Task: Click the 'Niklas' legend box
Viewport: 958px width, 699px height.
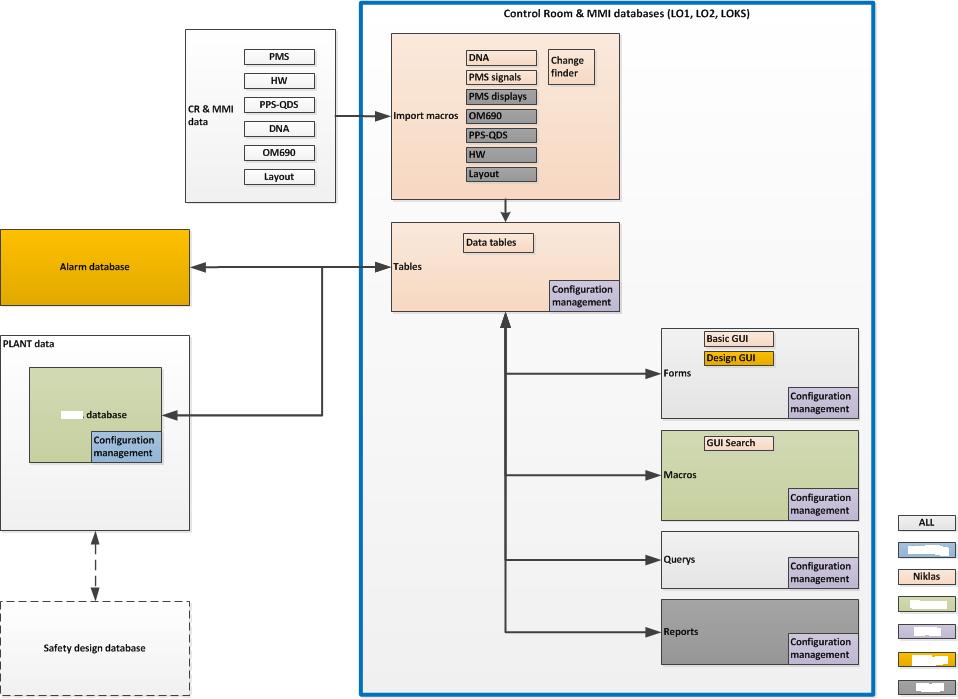Action: click(927, 577)
